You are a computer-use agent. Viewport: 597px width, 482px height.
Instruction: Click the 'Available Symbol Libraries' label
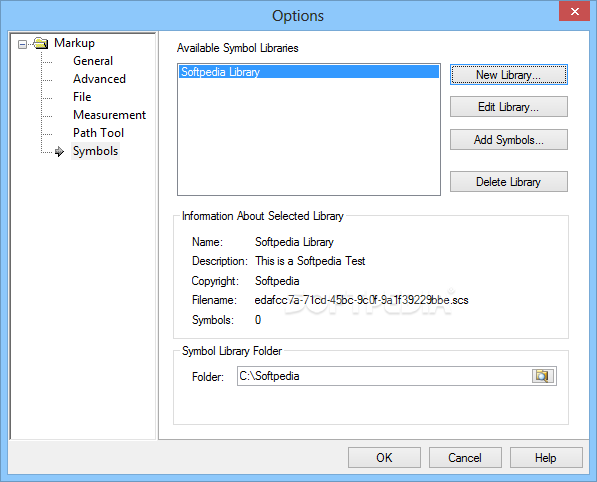click(x=237, y=48)
